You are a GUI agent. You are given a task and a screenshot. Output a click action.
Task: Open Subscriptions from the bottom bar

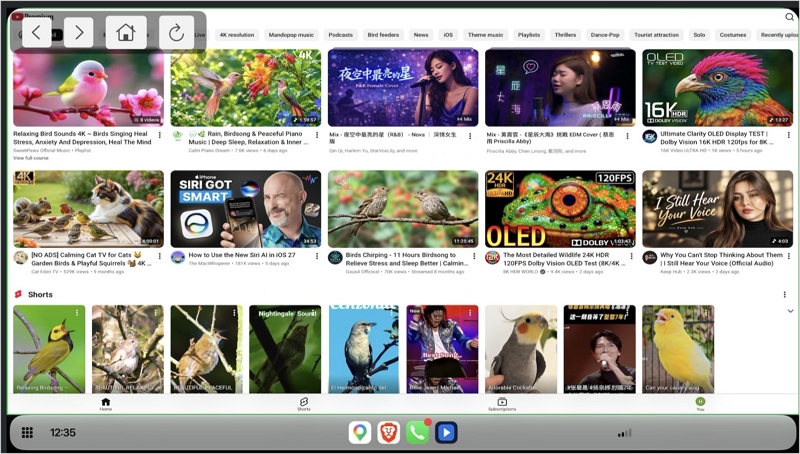pos(502,404)
